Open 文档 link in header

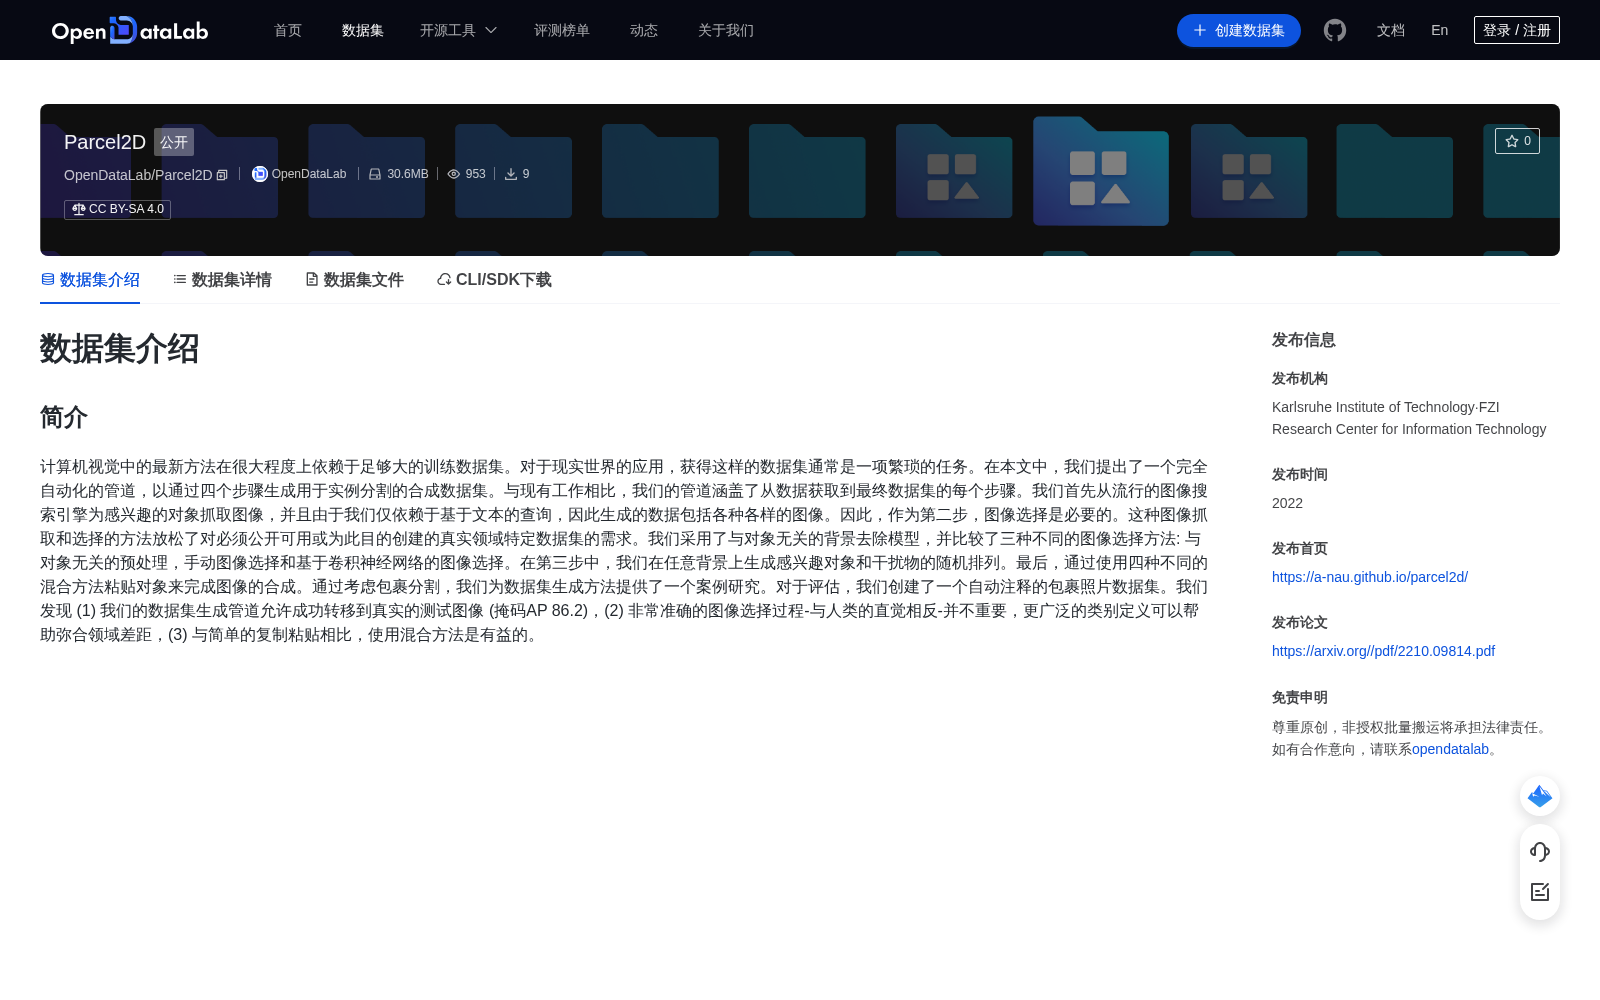click(1391, 30)
